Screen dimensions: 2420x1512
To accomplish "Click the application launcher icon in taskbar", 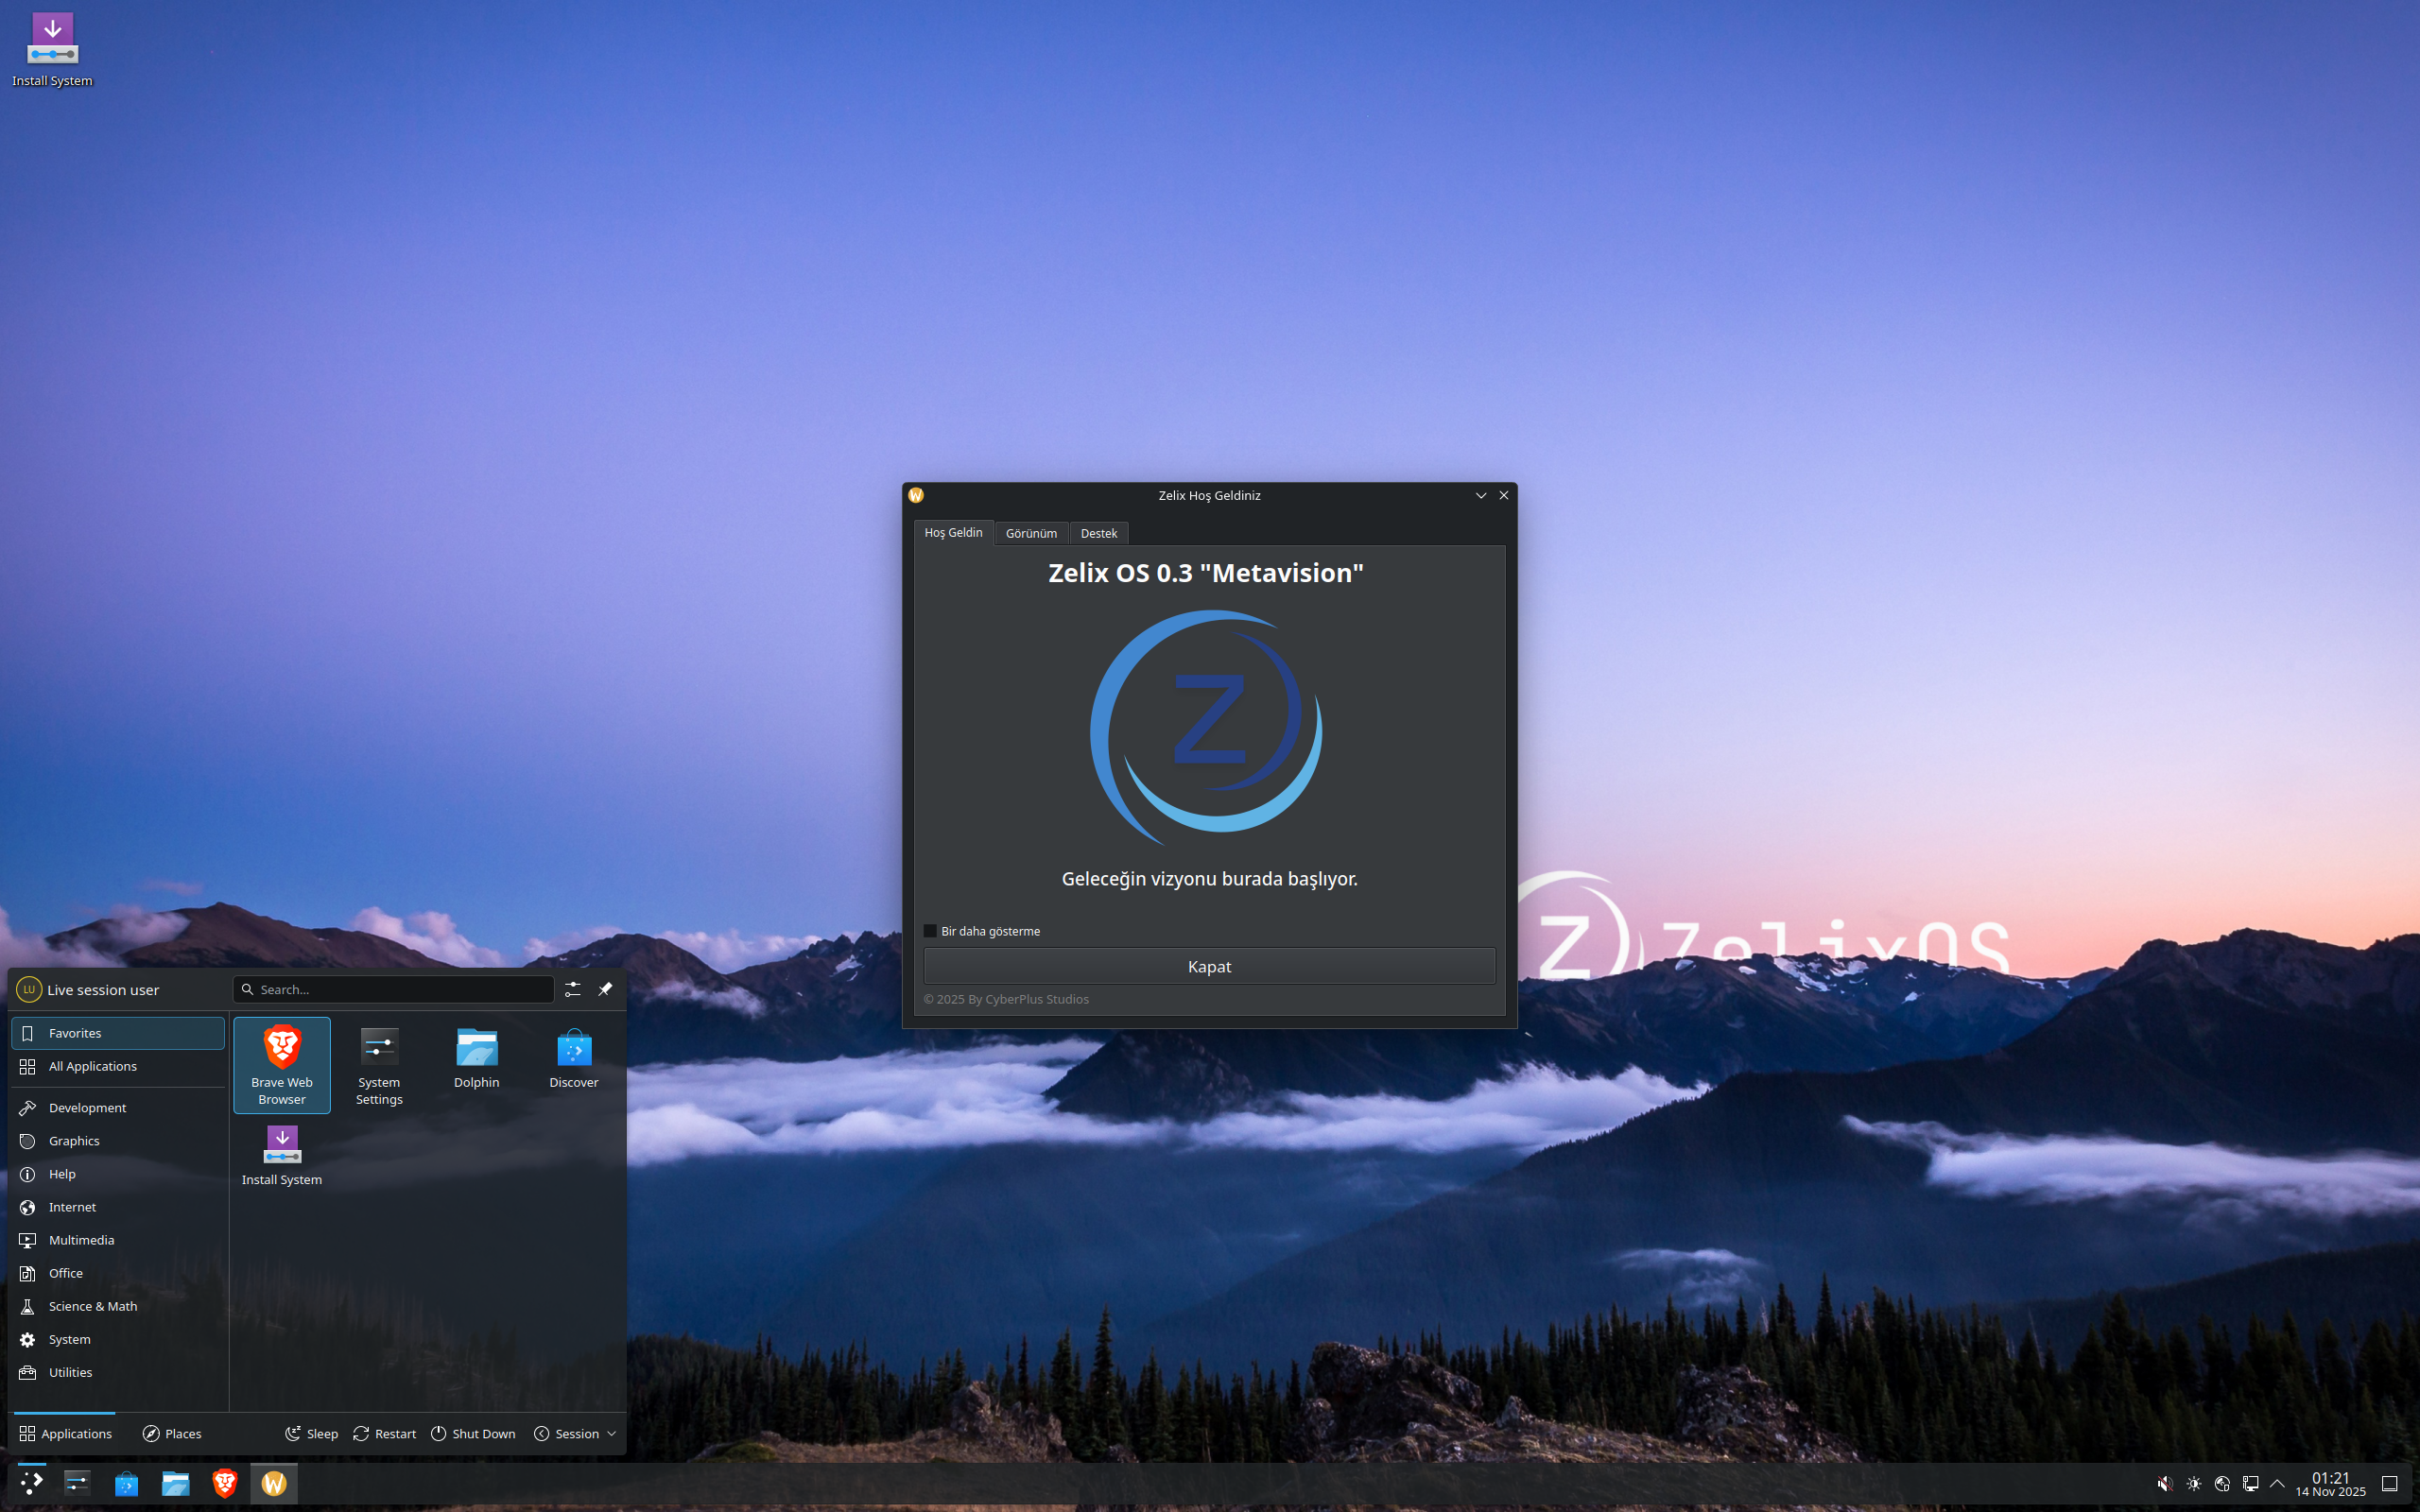I will (x=31, y=1483).
